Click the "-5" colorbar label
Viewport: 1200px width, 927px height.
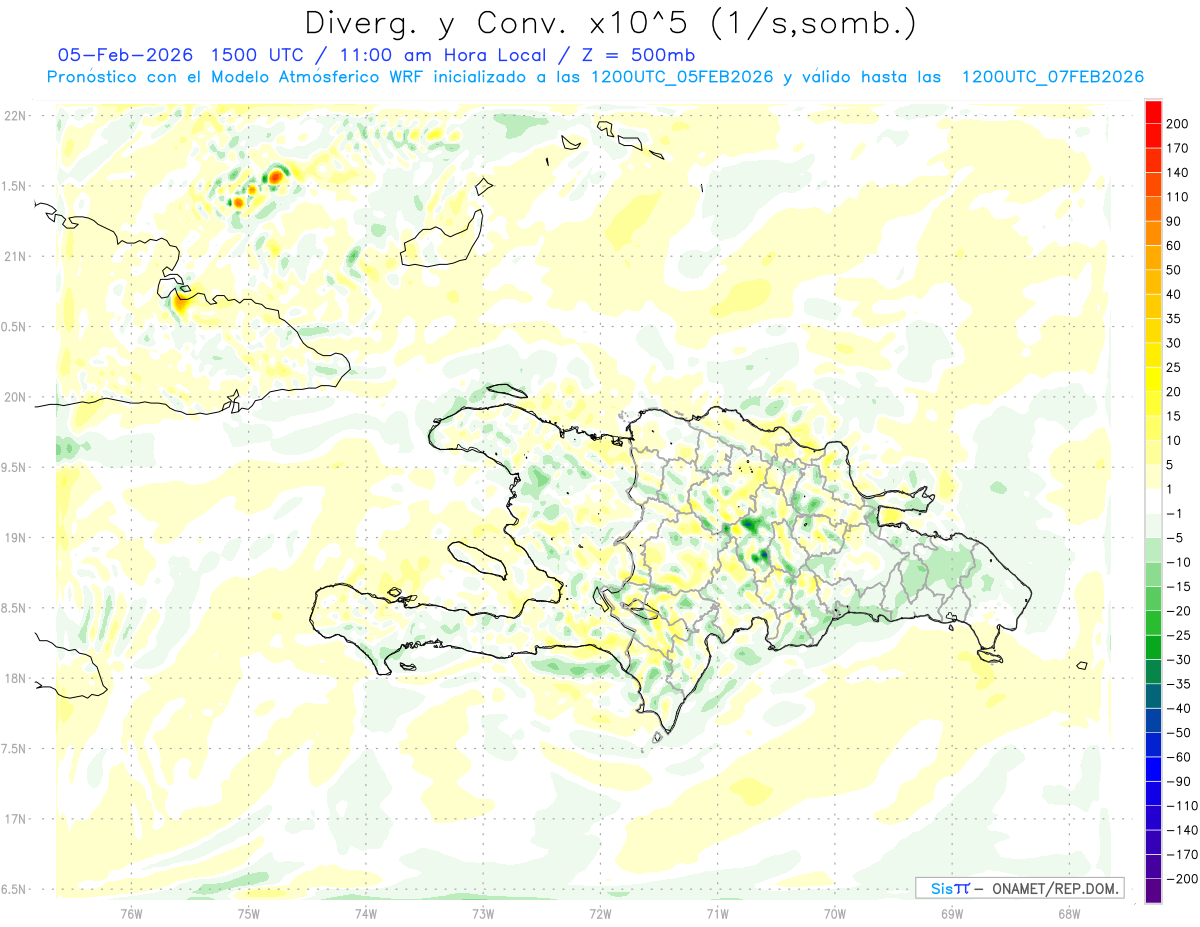point(1175,538)
